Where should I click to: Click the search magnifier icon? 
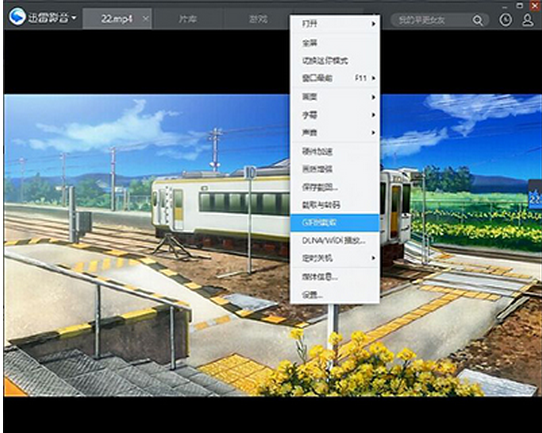pos(478,20)
